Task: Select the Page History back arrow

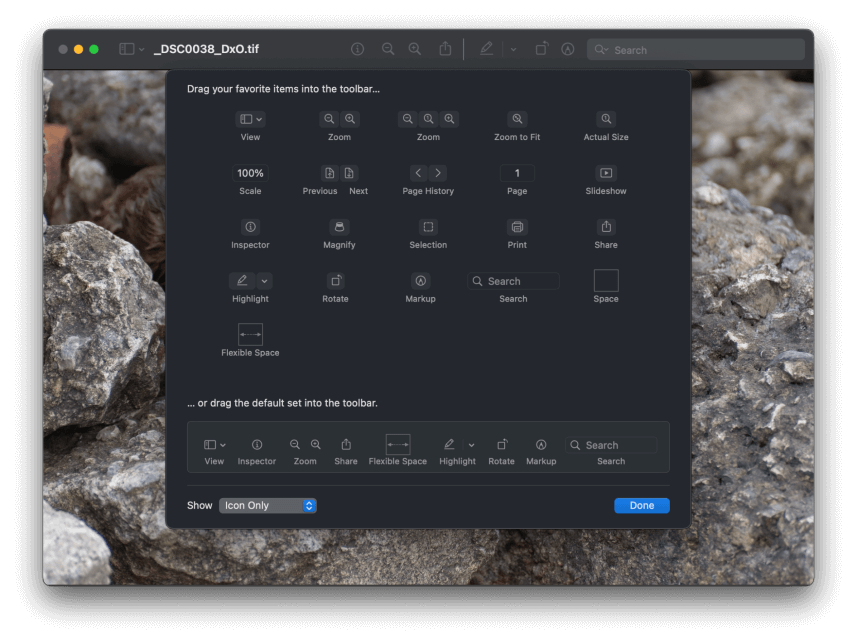Action: pos(418,172)
